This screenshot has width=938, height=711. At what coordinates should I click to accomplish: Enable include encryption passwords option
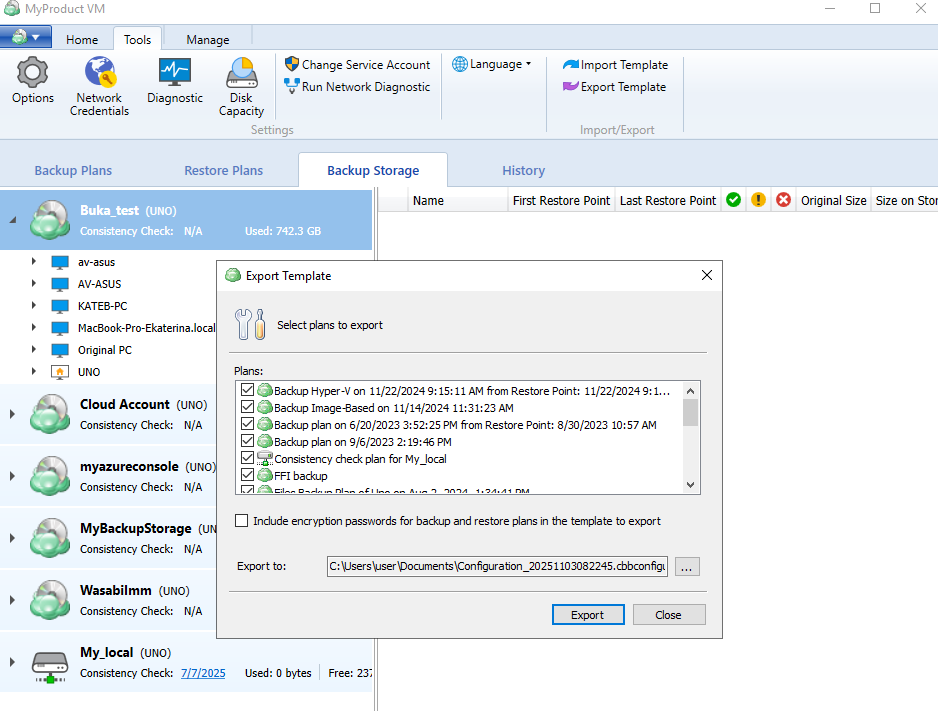tap(242, 521)
